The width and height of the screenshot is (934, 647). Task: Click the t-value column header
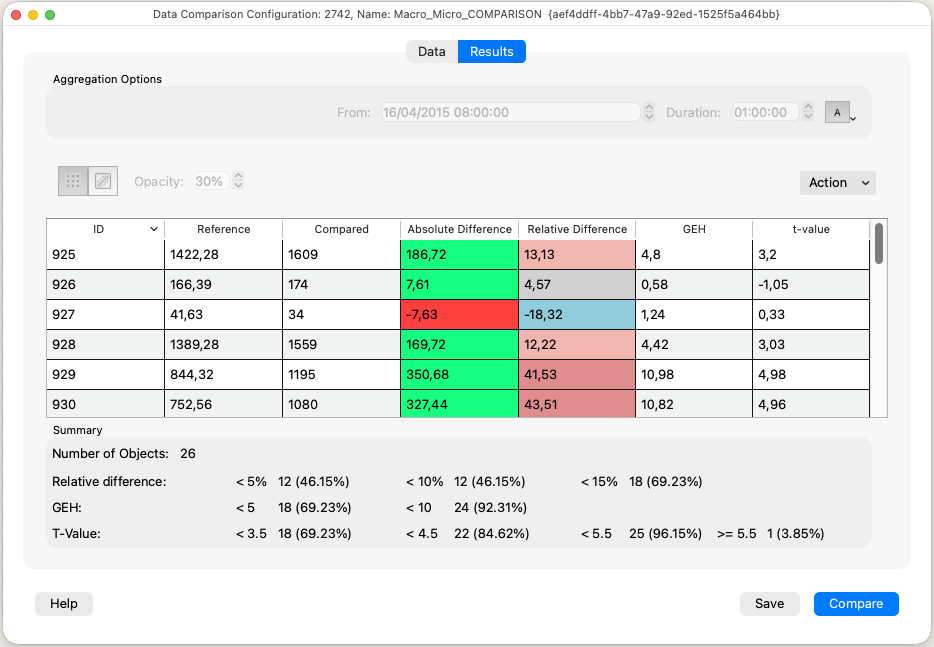point(811,229)
